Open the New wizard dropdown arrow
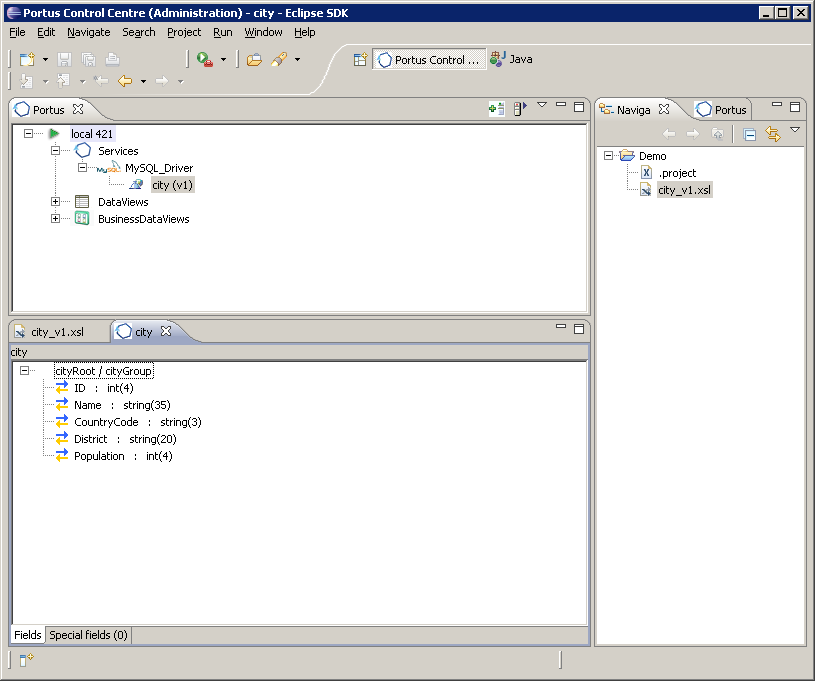The height and width of the screenshot is (681, 815). [x=45, y=60]
